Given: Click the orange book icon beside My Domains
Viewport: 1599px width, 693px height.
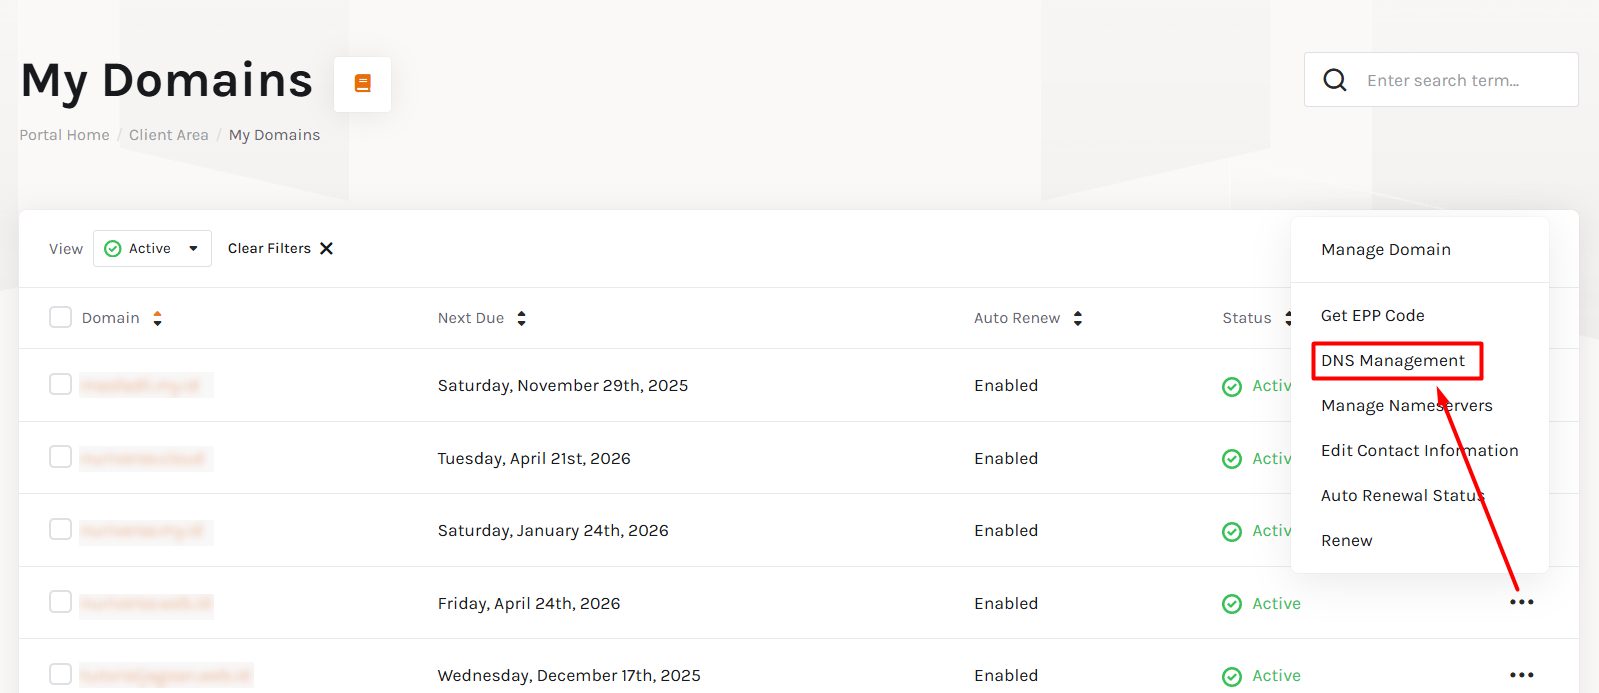Looking at the screenshot, I should click(362, 84).
